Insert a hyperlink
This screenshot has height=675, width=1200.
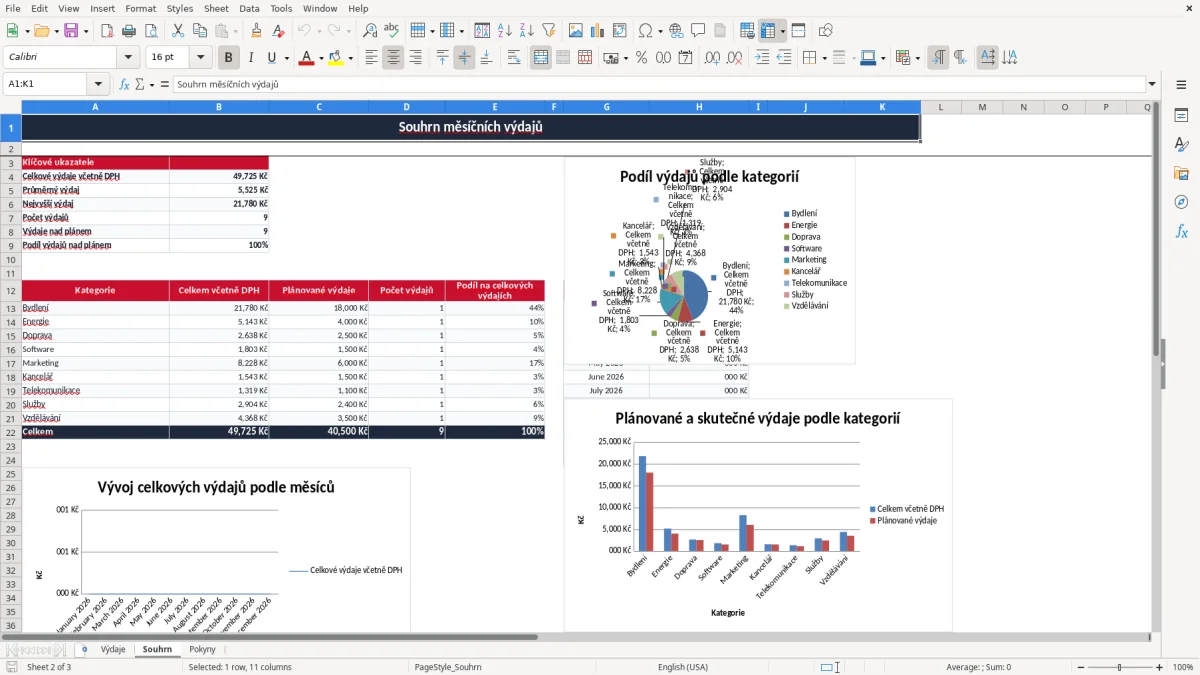click(x=676, y=31)
